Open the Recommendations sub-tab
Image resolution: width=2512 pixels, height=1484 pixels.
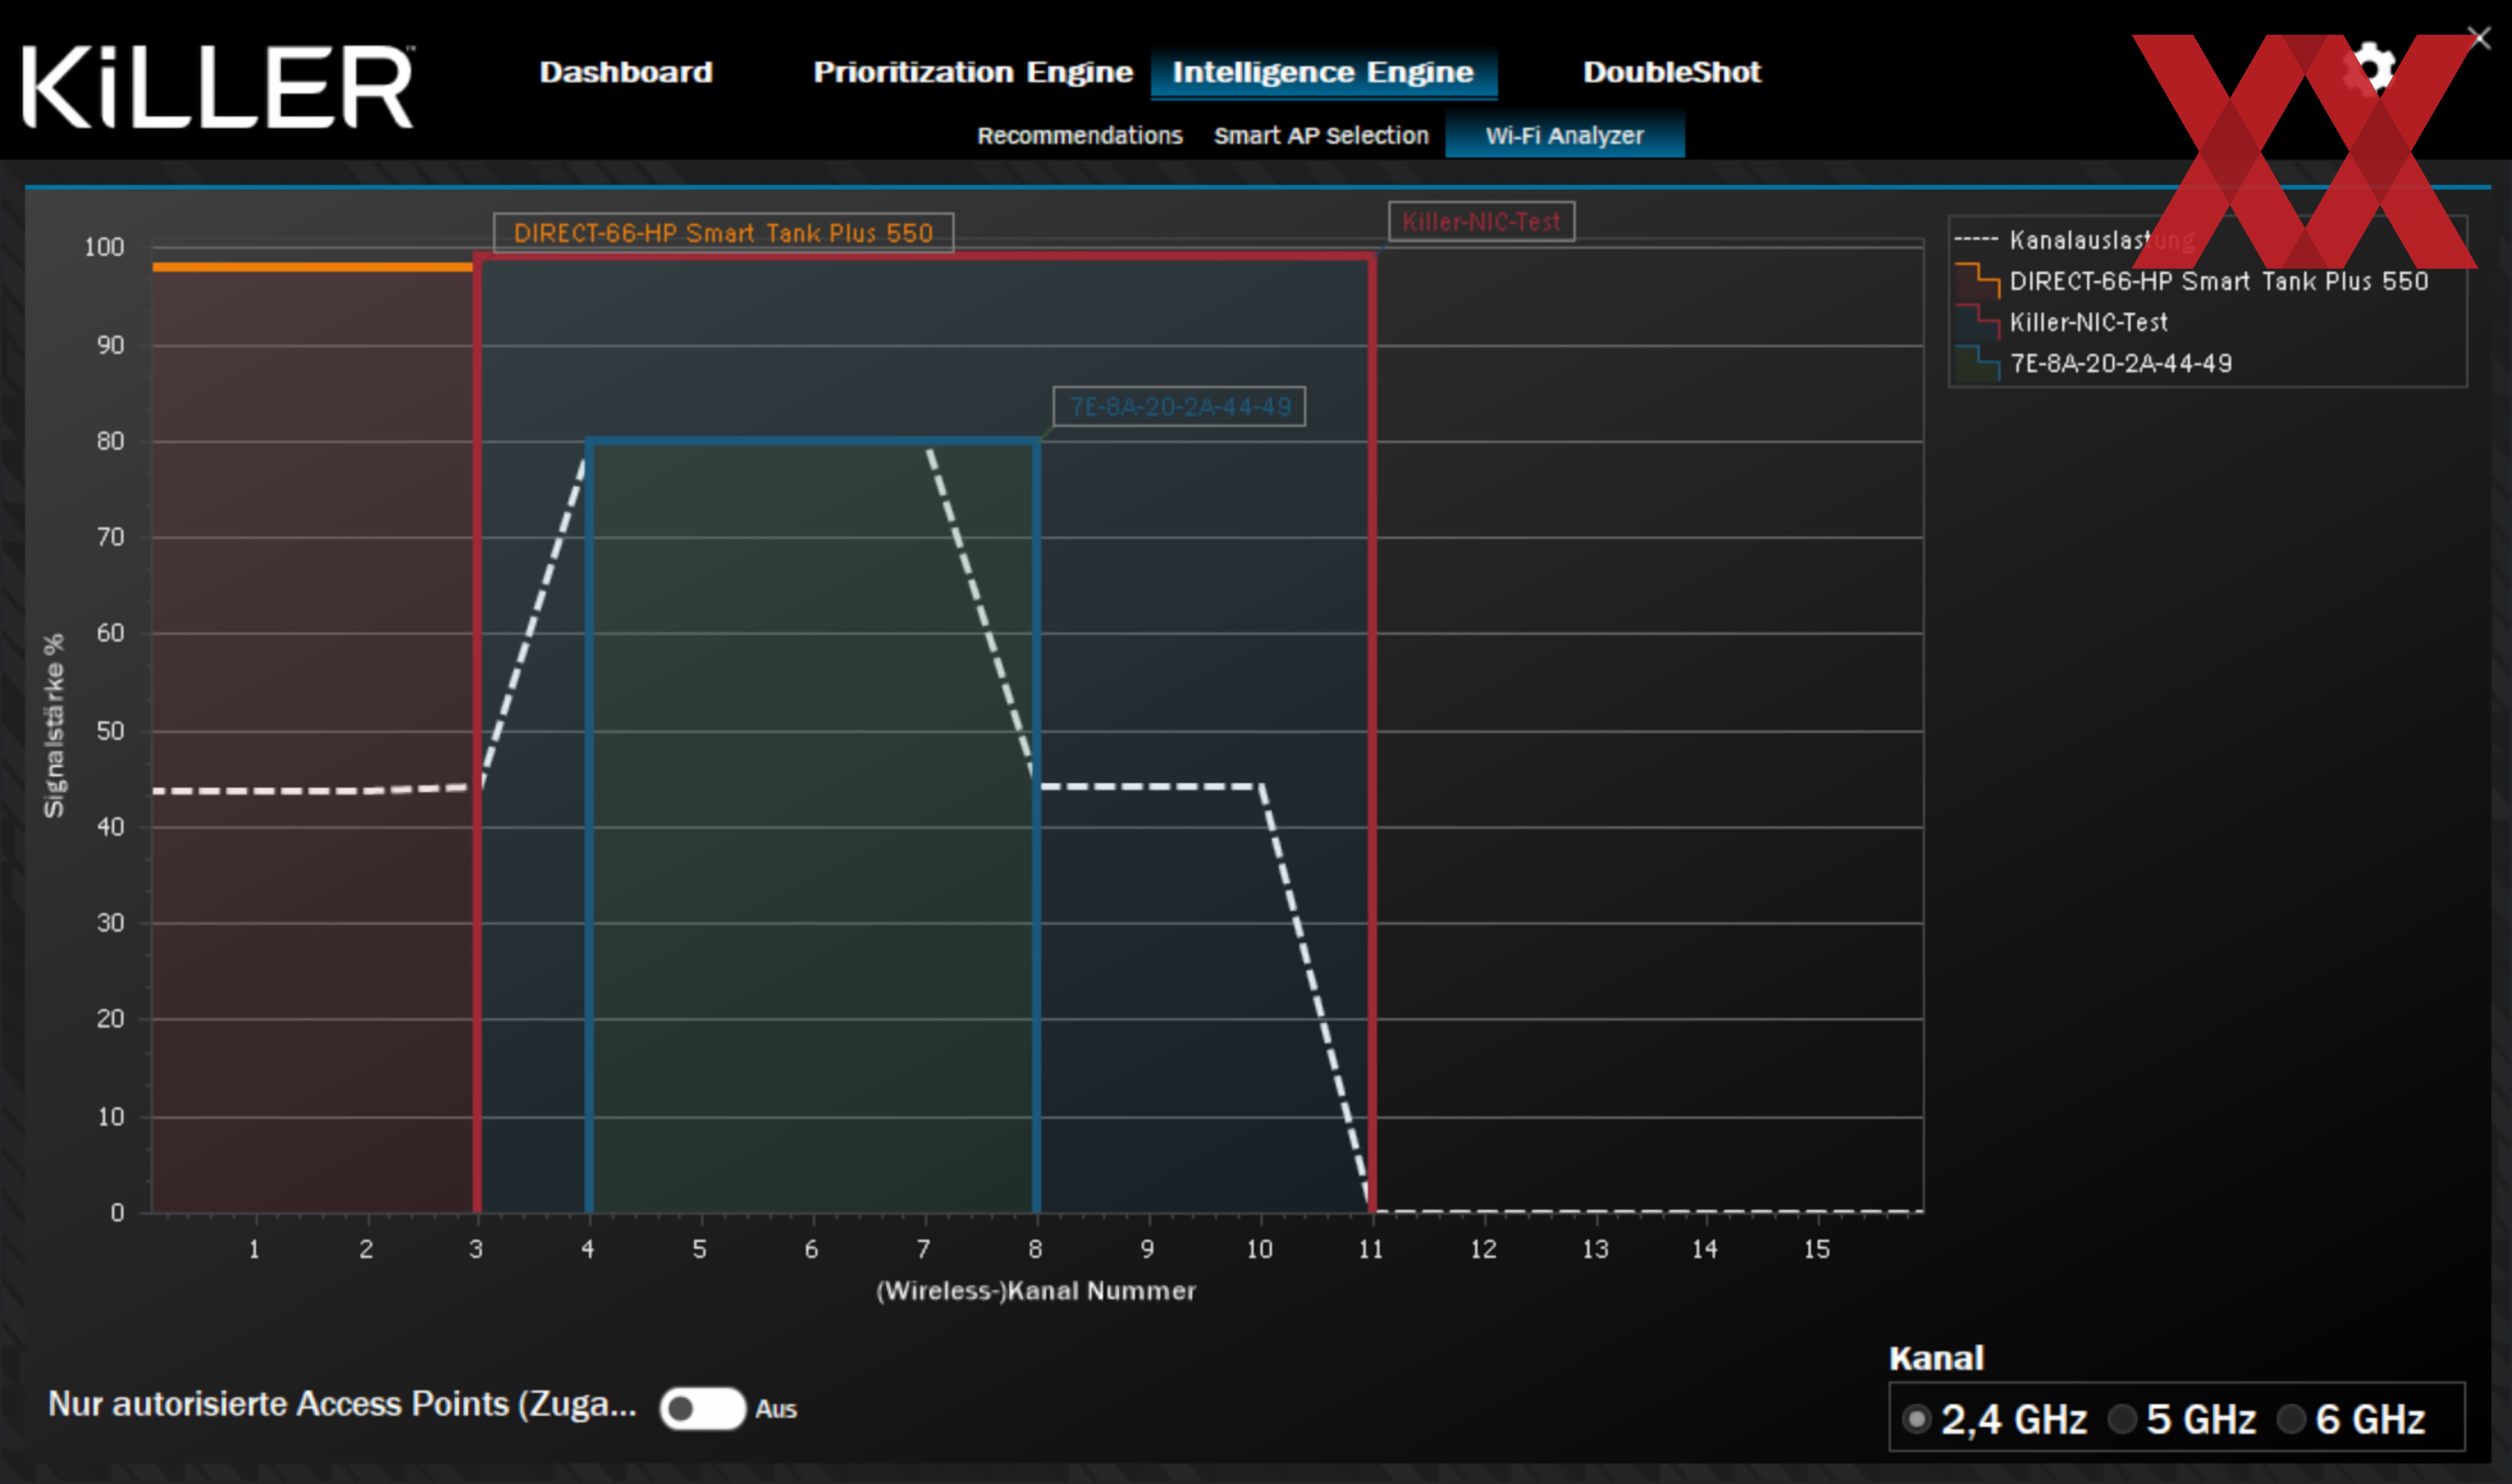1079,135
